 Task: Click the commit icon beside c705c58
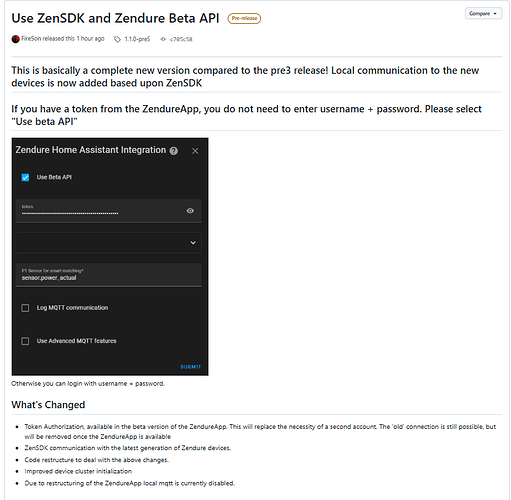163,39
